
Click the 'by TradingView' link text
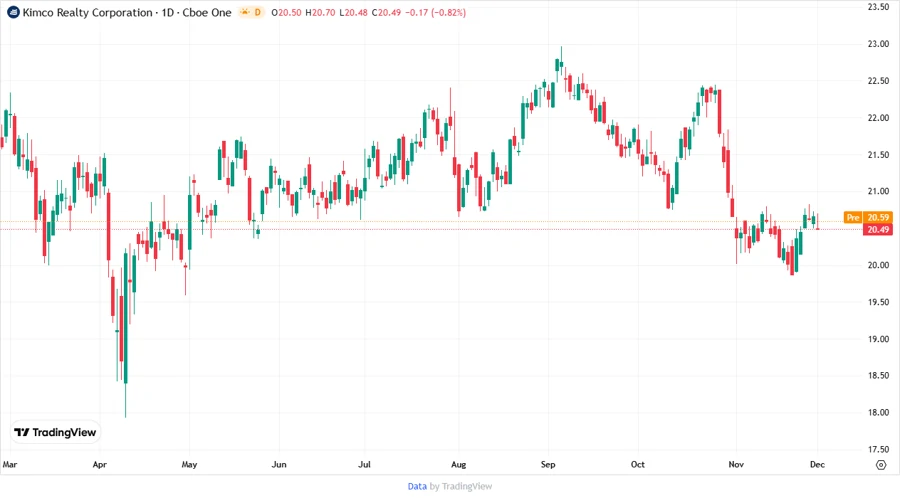pos(461,487)
